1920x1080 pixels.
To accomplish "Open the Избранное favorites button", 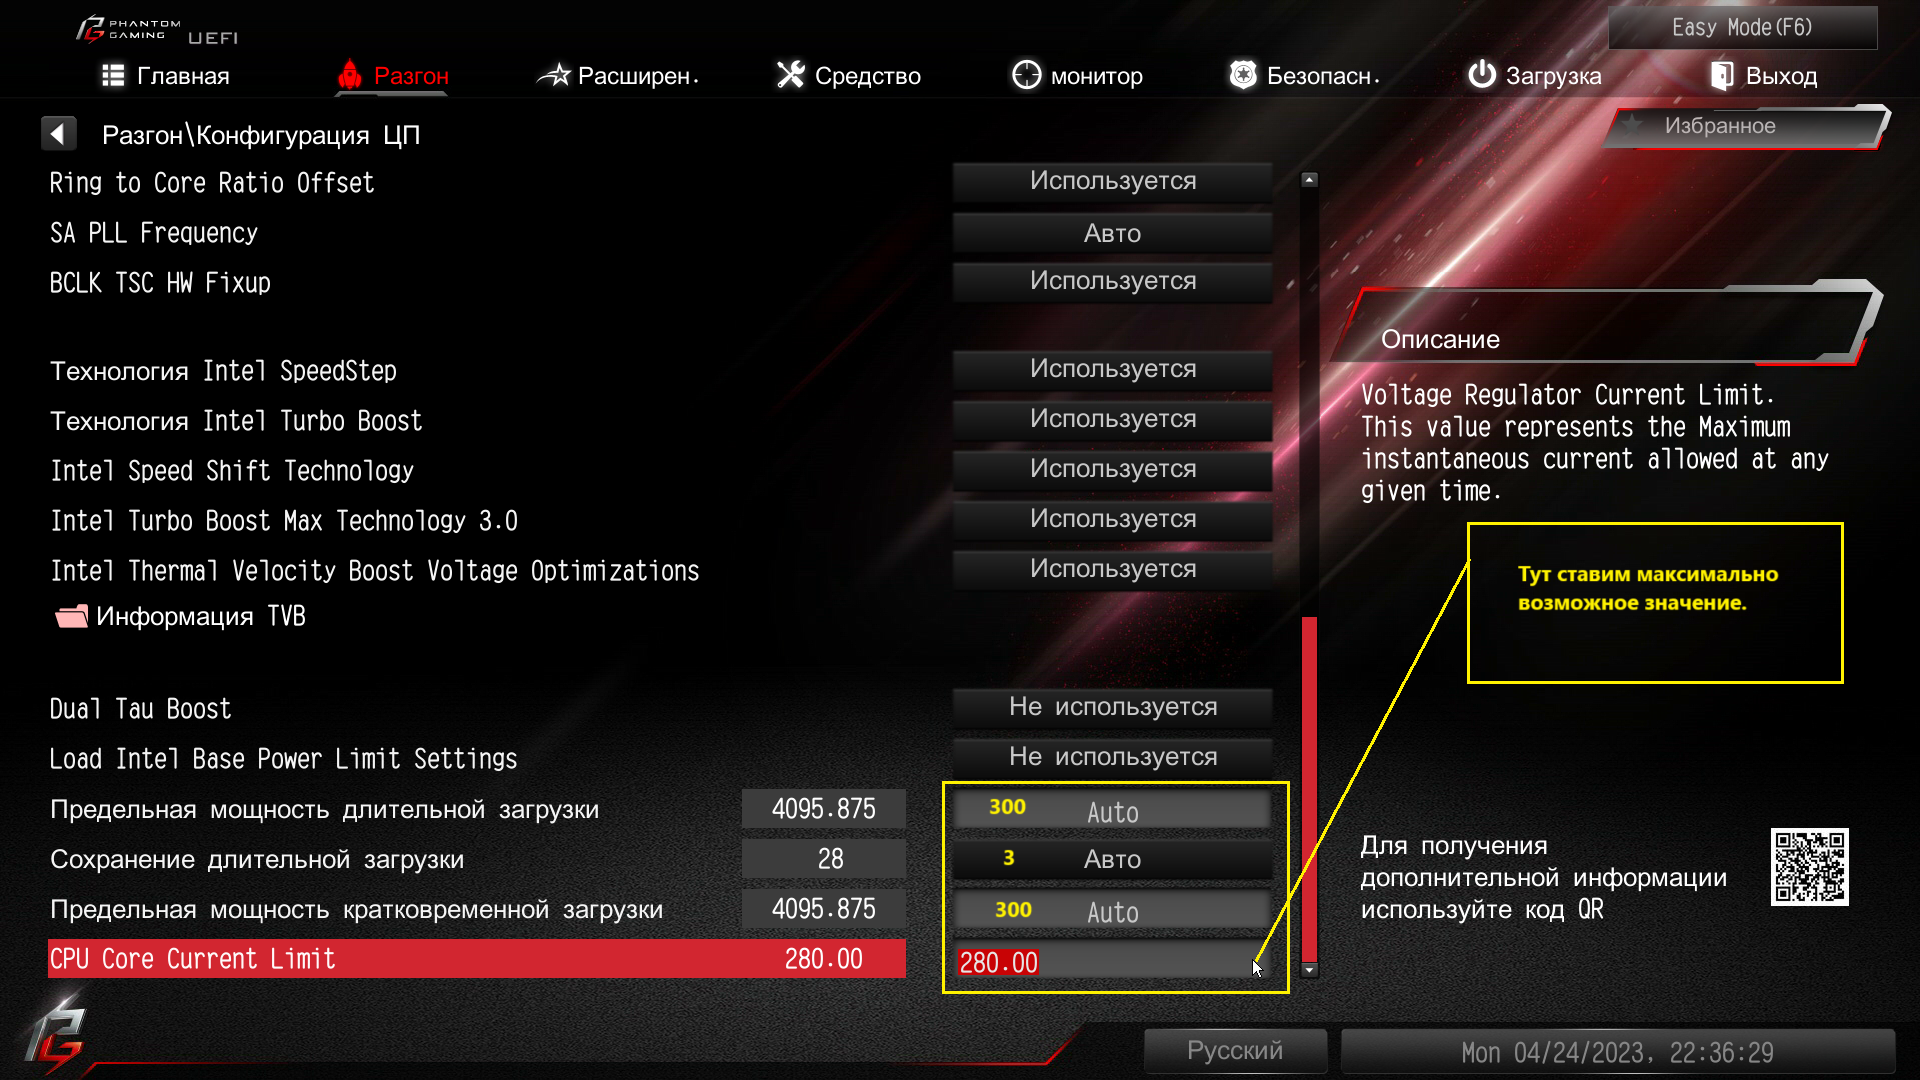I will pos(1744,126).
